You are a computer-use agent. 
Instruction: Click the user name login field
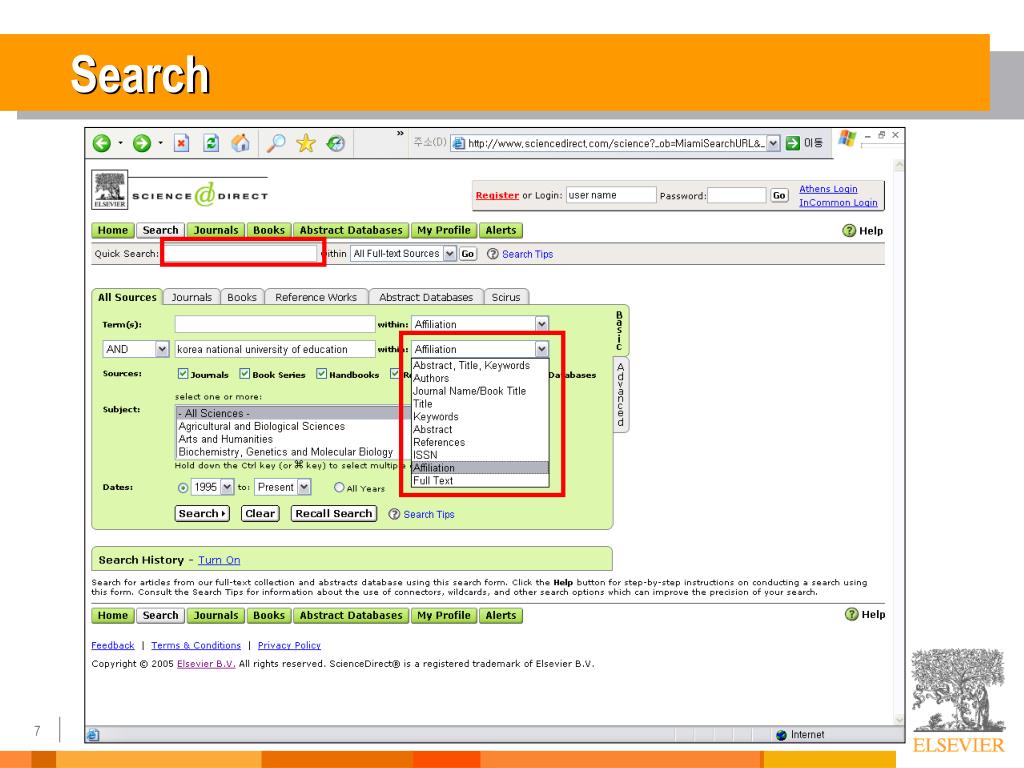[x=611, y=195]
